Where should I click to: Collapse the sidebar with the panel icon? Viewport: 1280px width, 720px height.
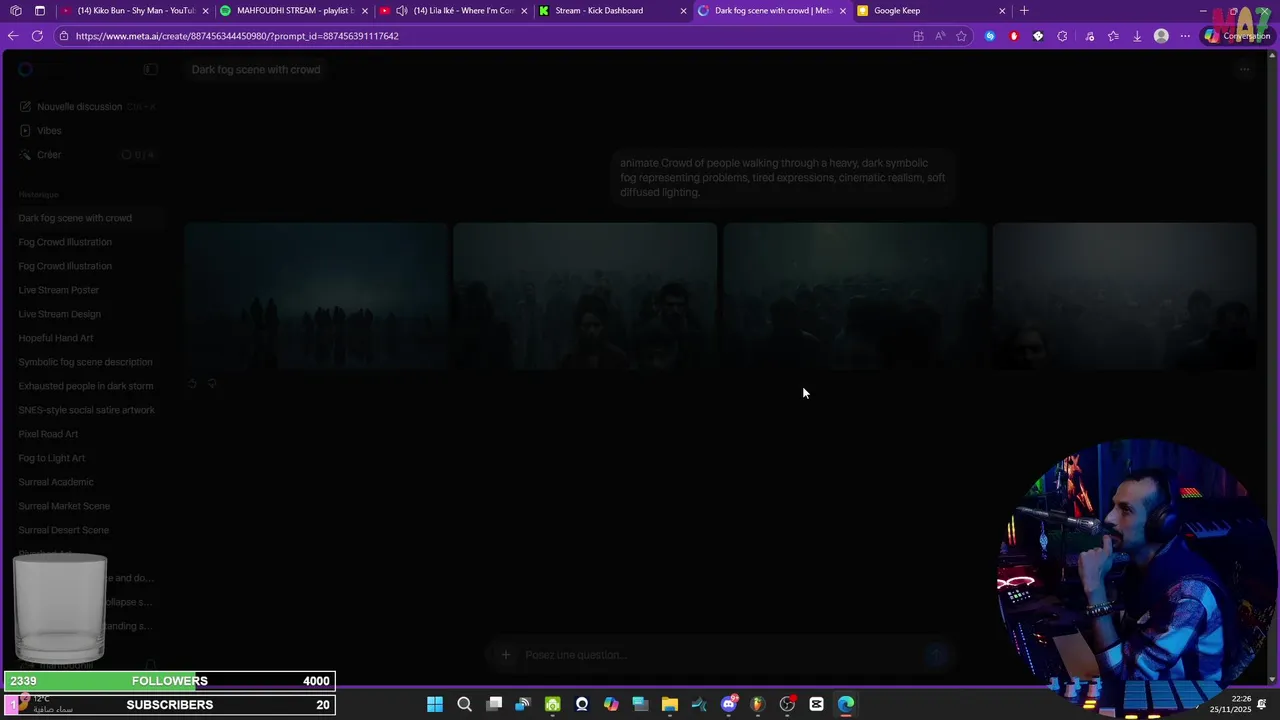(x=150, y=69)
